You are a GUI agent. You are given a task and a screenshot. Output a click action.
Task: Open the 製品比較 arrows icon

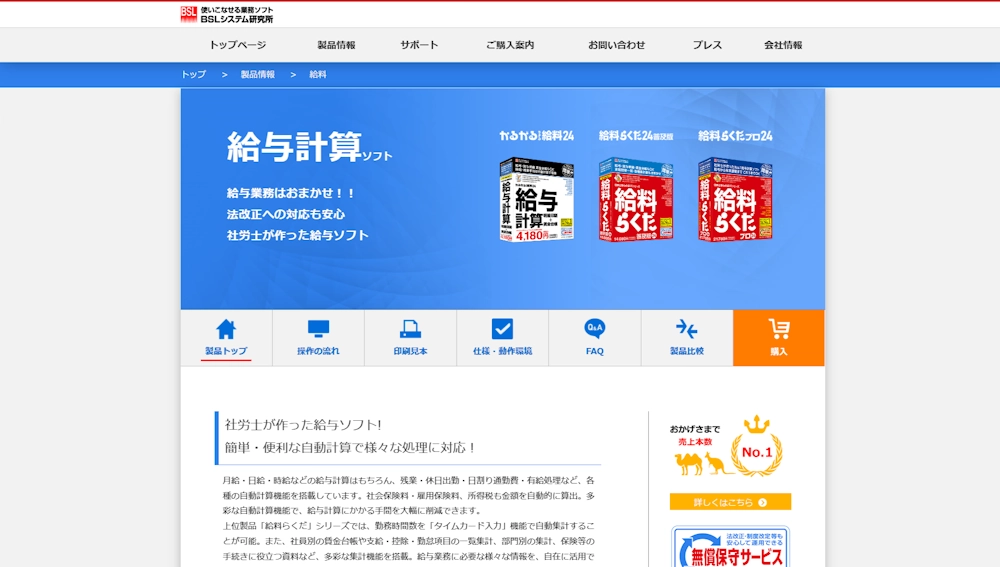click(686, 330)
